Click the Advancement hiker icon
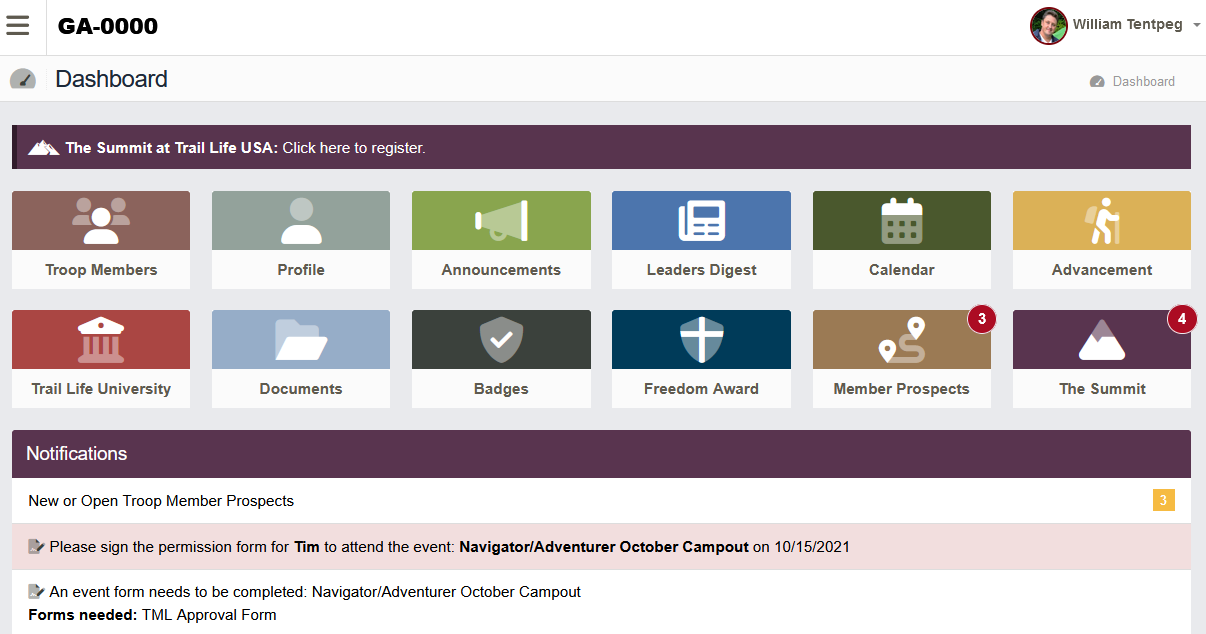 pyautogui.click(x=1102, y=220)
